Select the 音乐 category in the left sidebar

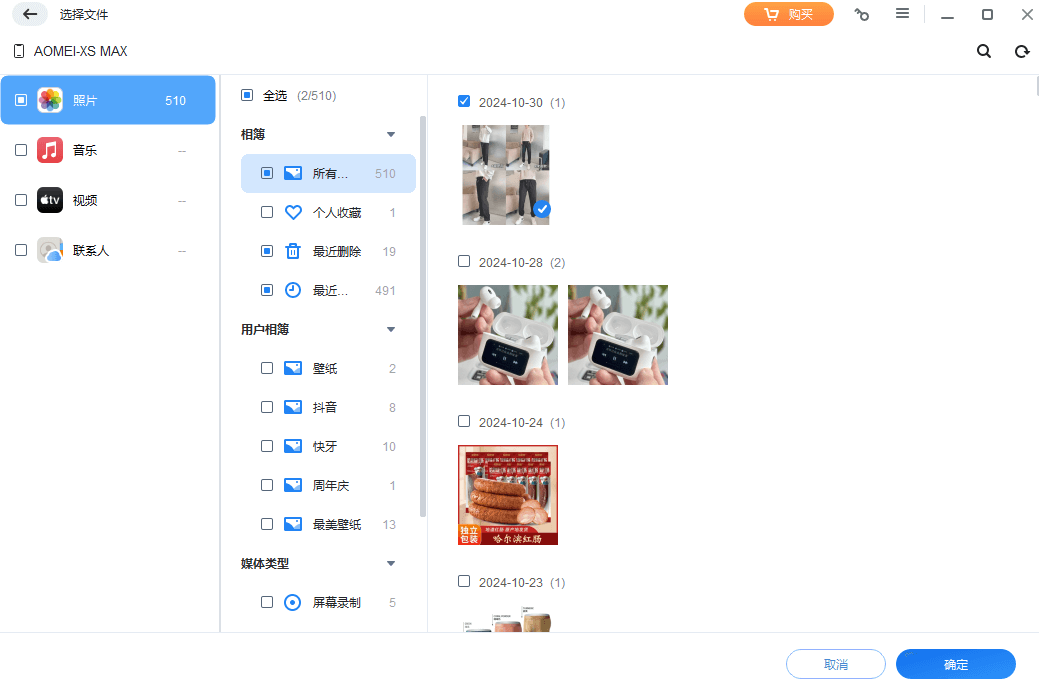[x=84, y=150]
